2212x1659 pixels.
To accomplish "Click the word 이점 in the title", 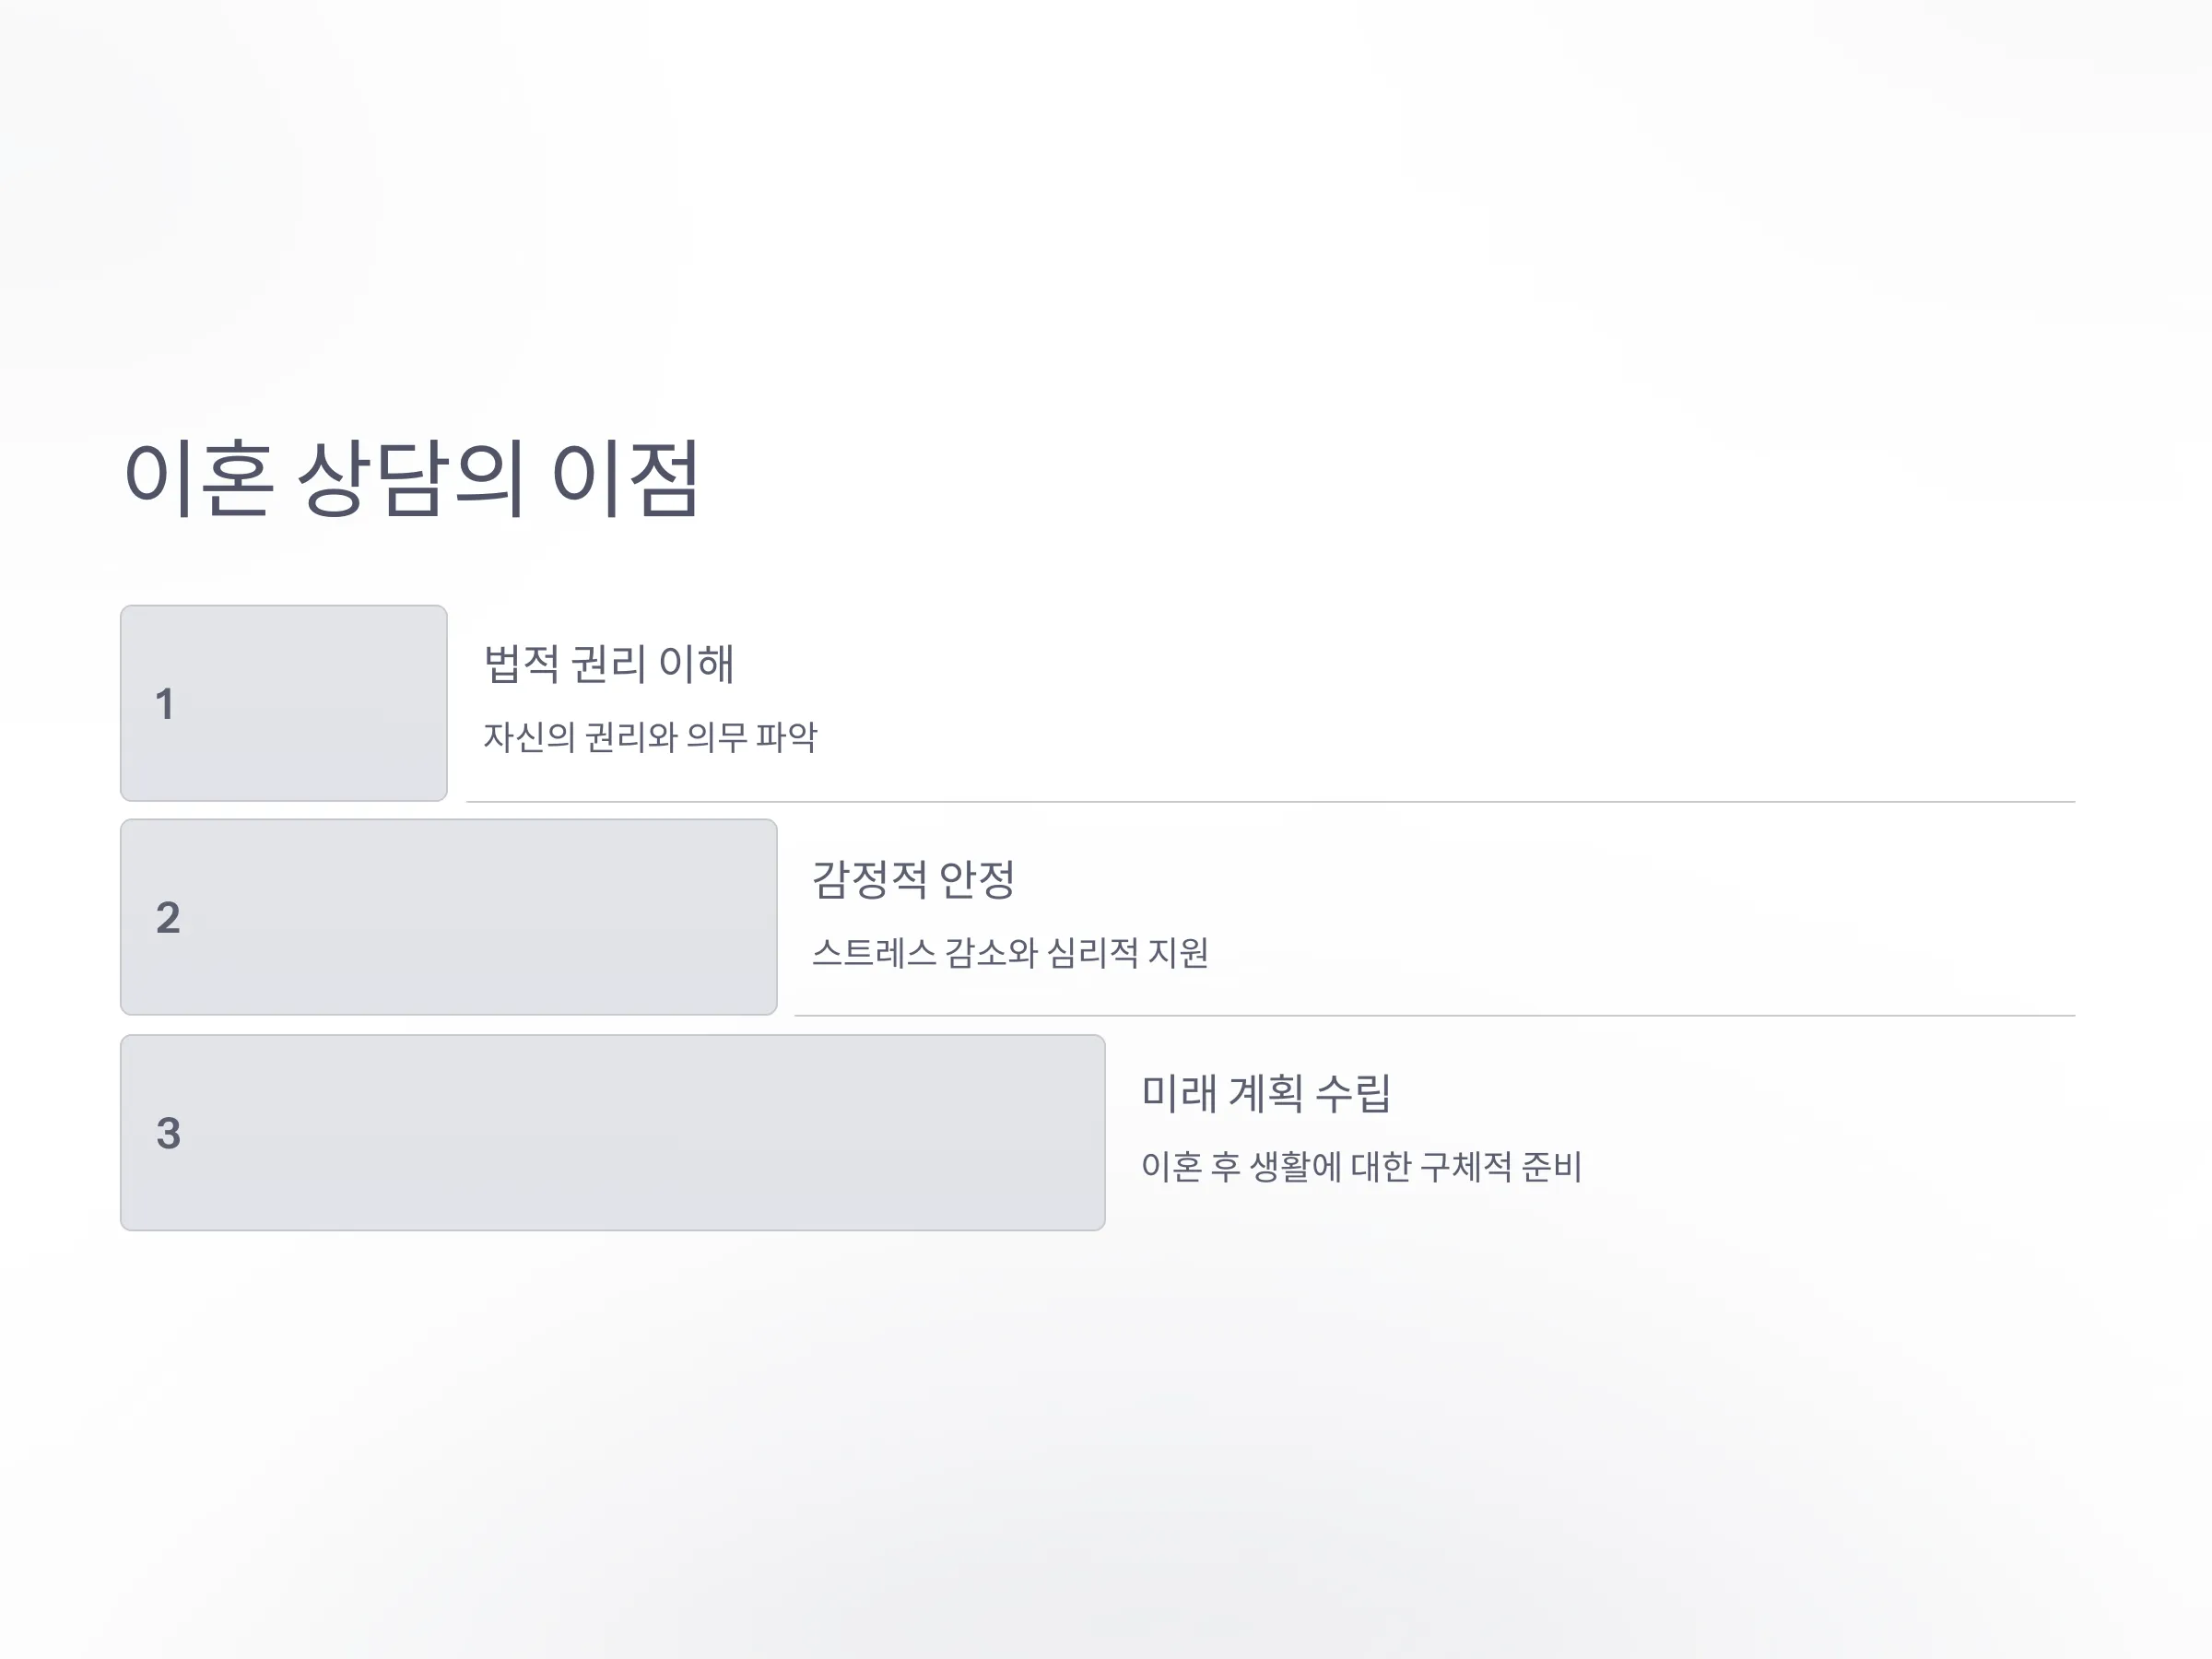I will [x=625, y=479].
